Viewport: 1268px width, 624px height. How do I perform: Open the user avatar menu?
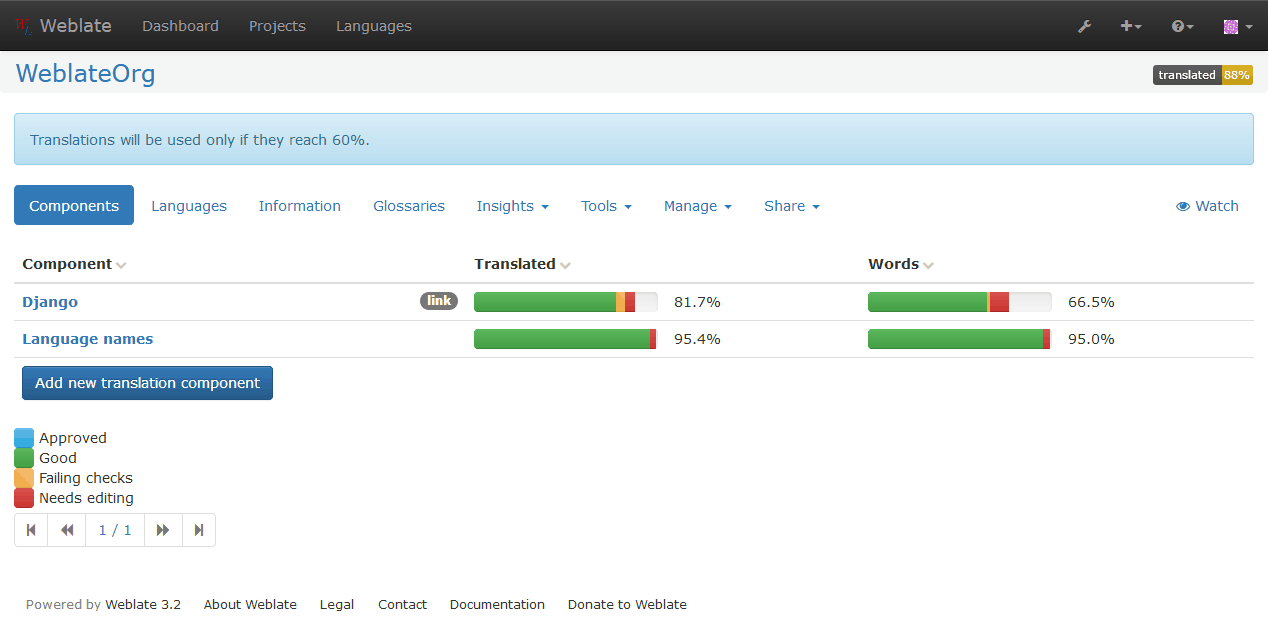(1238, 26)
